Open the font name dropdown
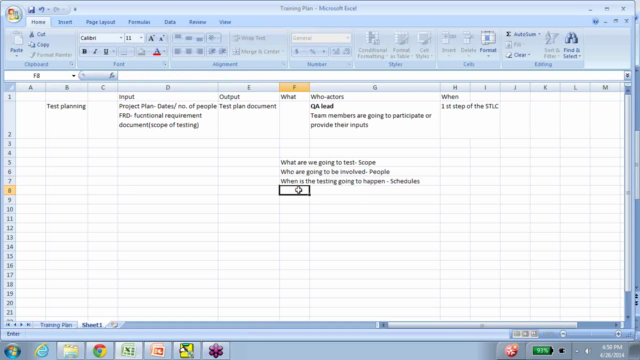This screenshot has height=360, width=640. (121, 38)
